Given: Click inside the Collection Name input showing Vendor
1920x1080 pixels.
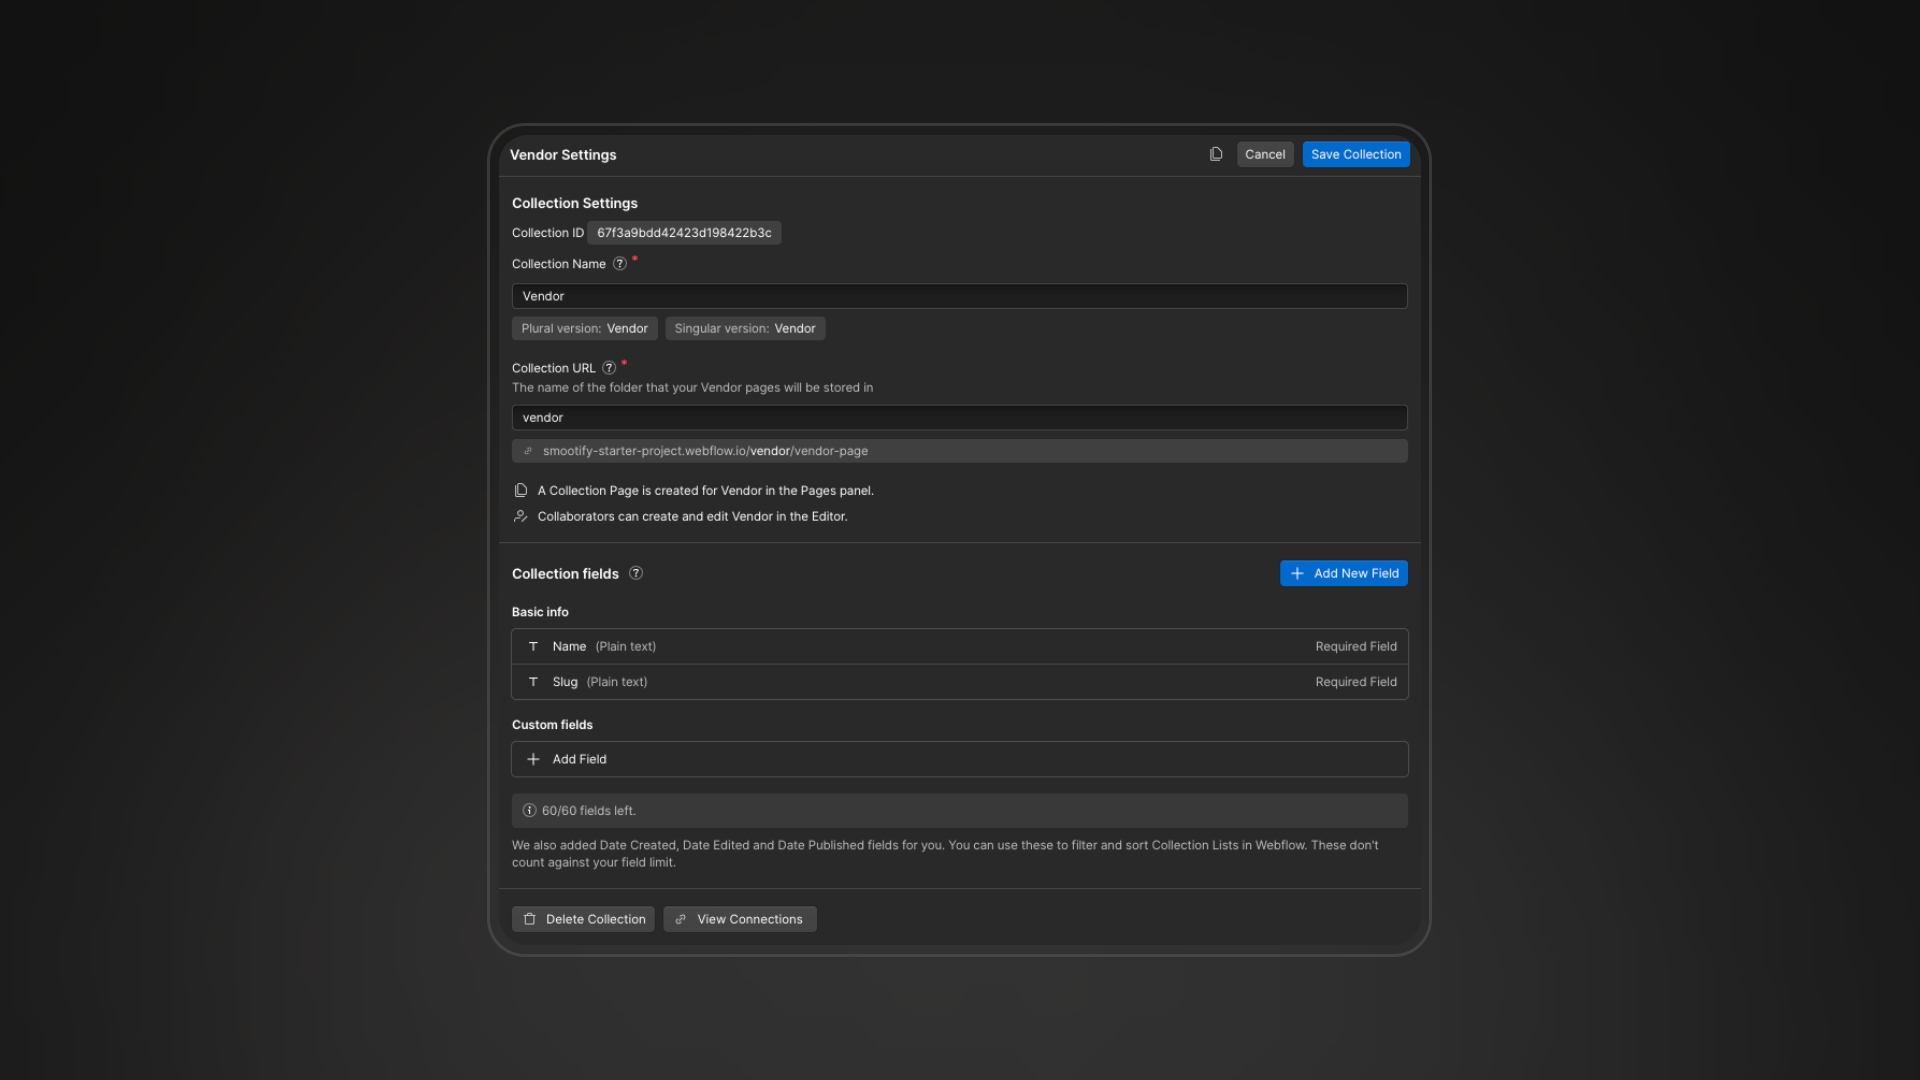Looking at the screenshot, I should [x=958, y=296].
